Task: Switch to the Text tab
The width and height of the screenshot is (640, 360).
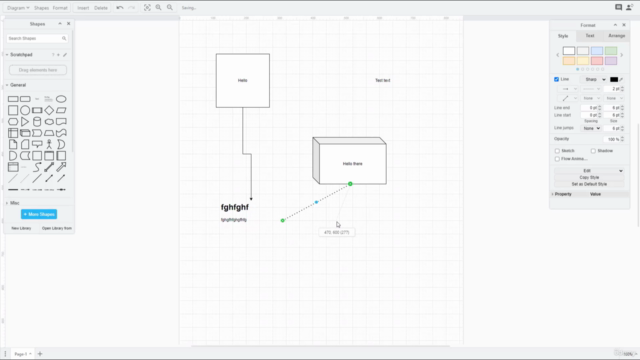Action: pyautogui.click(x=590, y=36)
